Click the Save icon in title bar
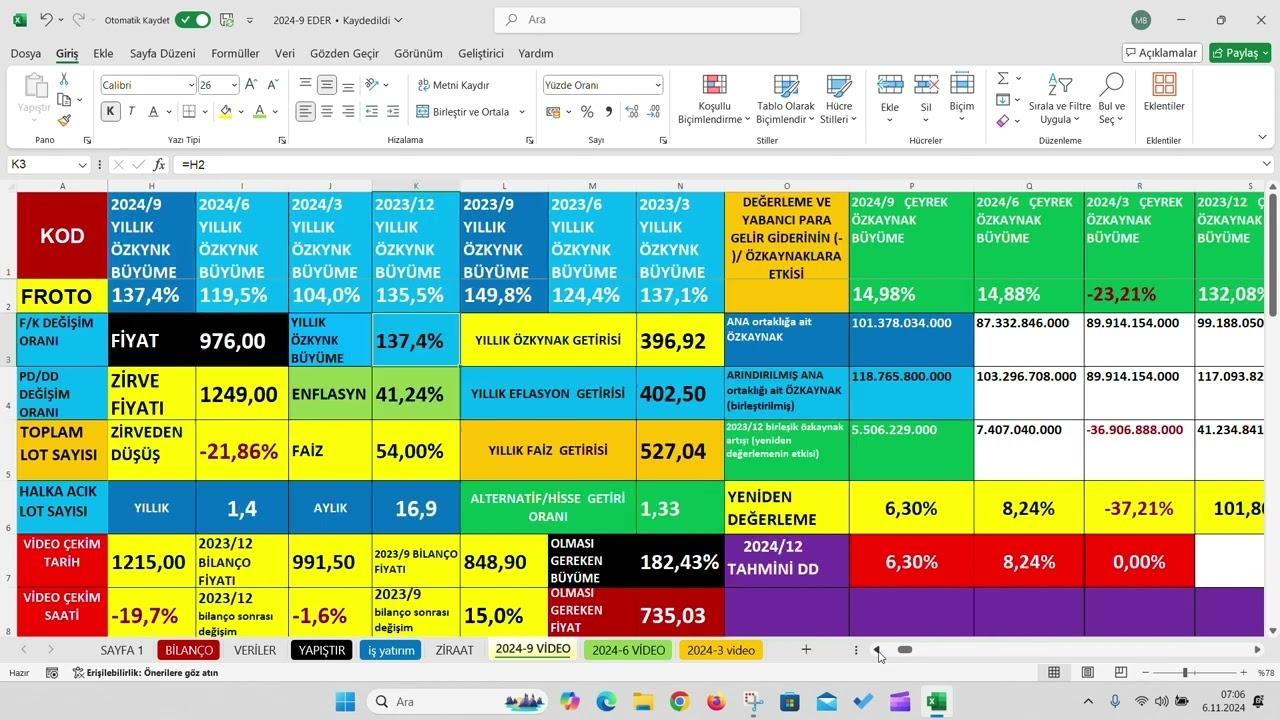This screenshot has height=720, width=1280. (227, 19)
